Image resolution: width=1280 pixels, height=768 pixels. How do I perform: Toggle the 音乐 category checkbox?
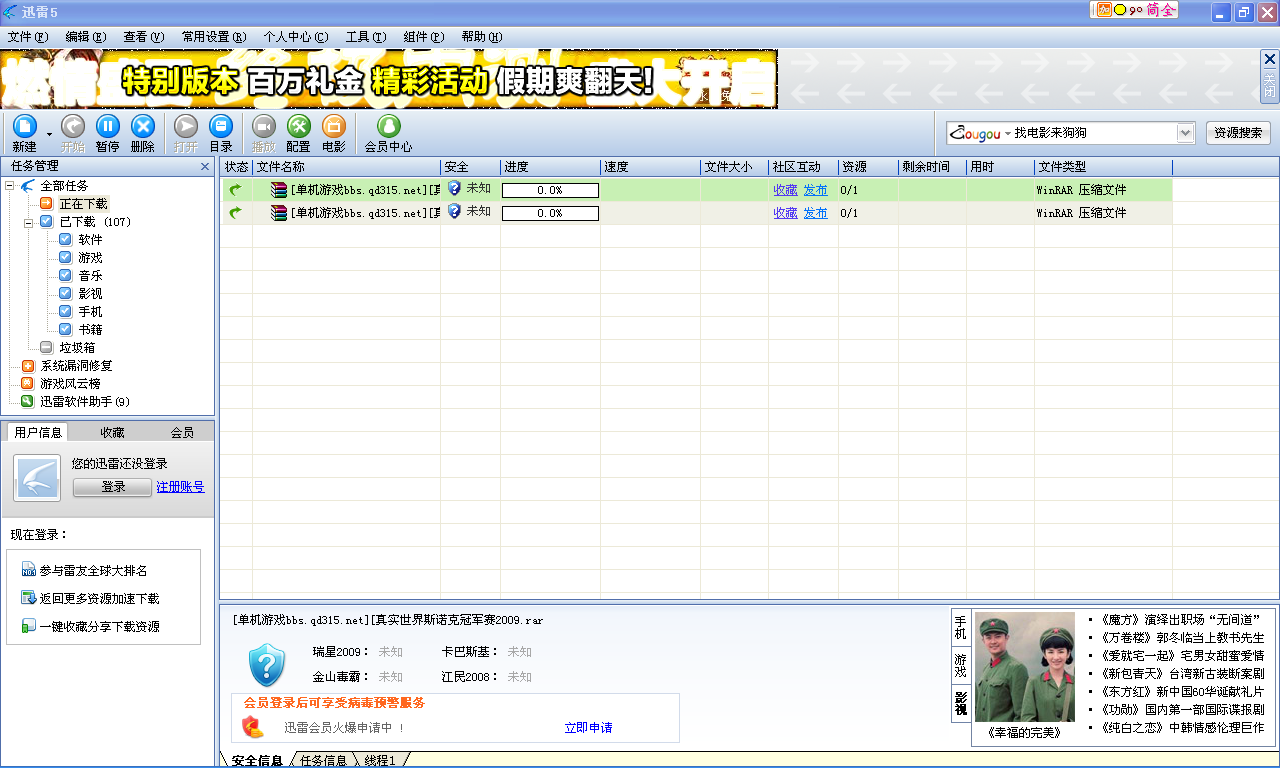65,276
